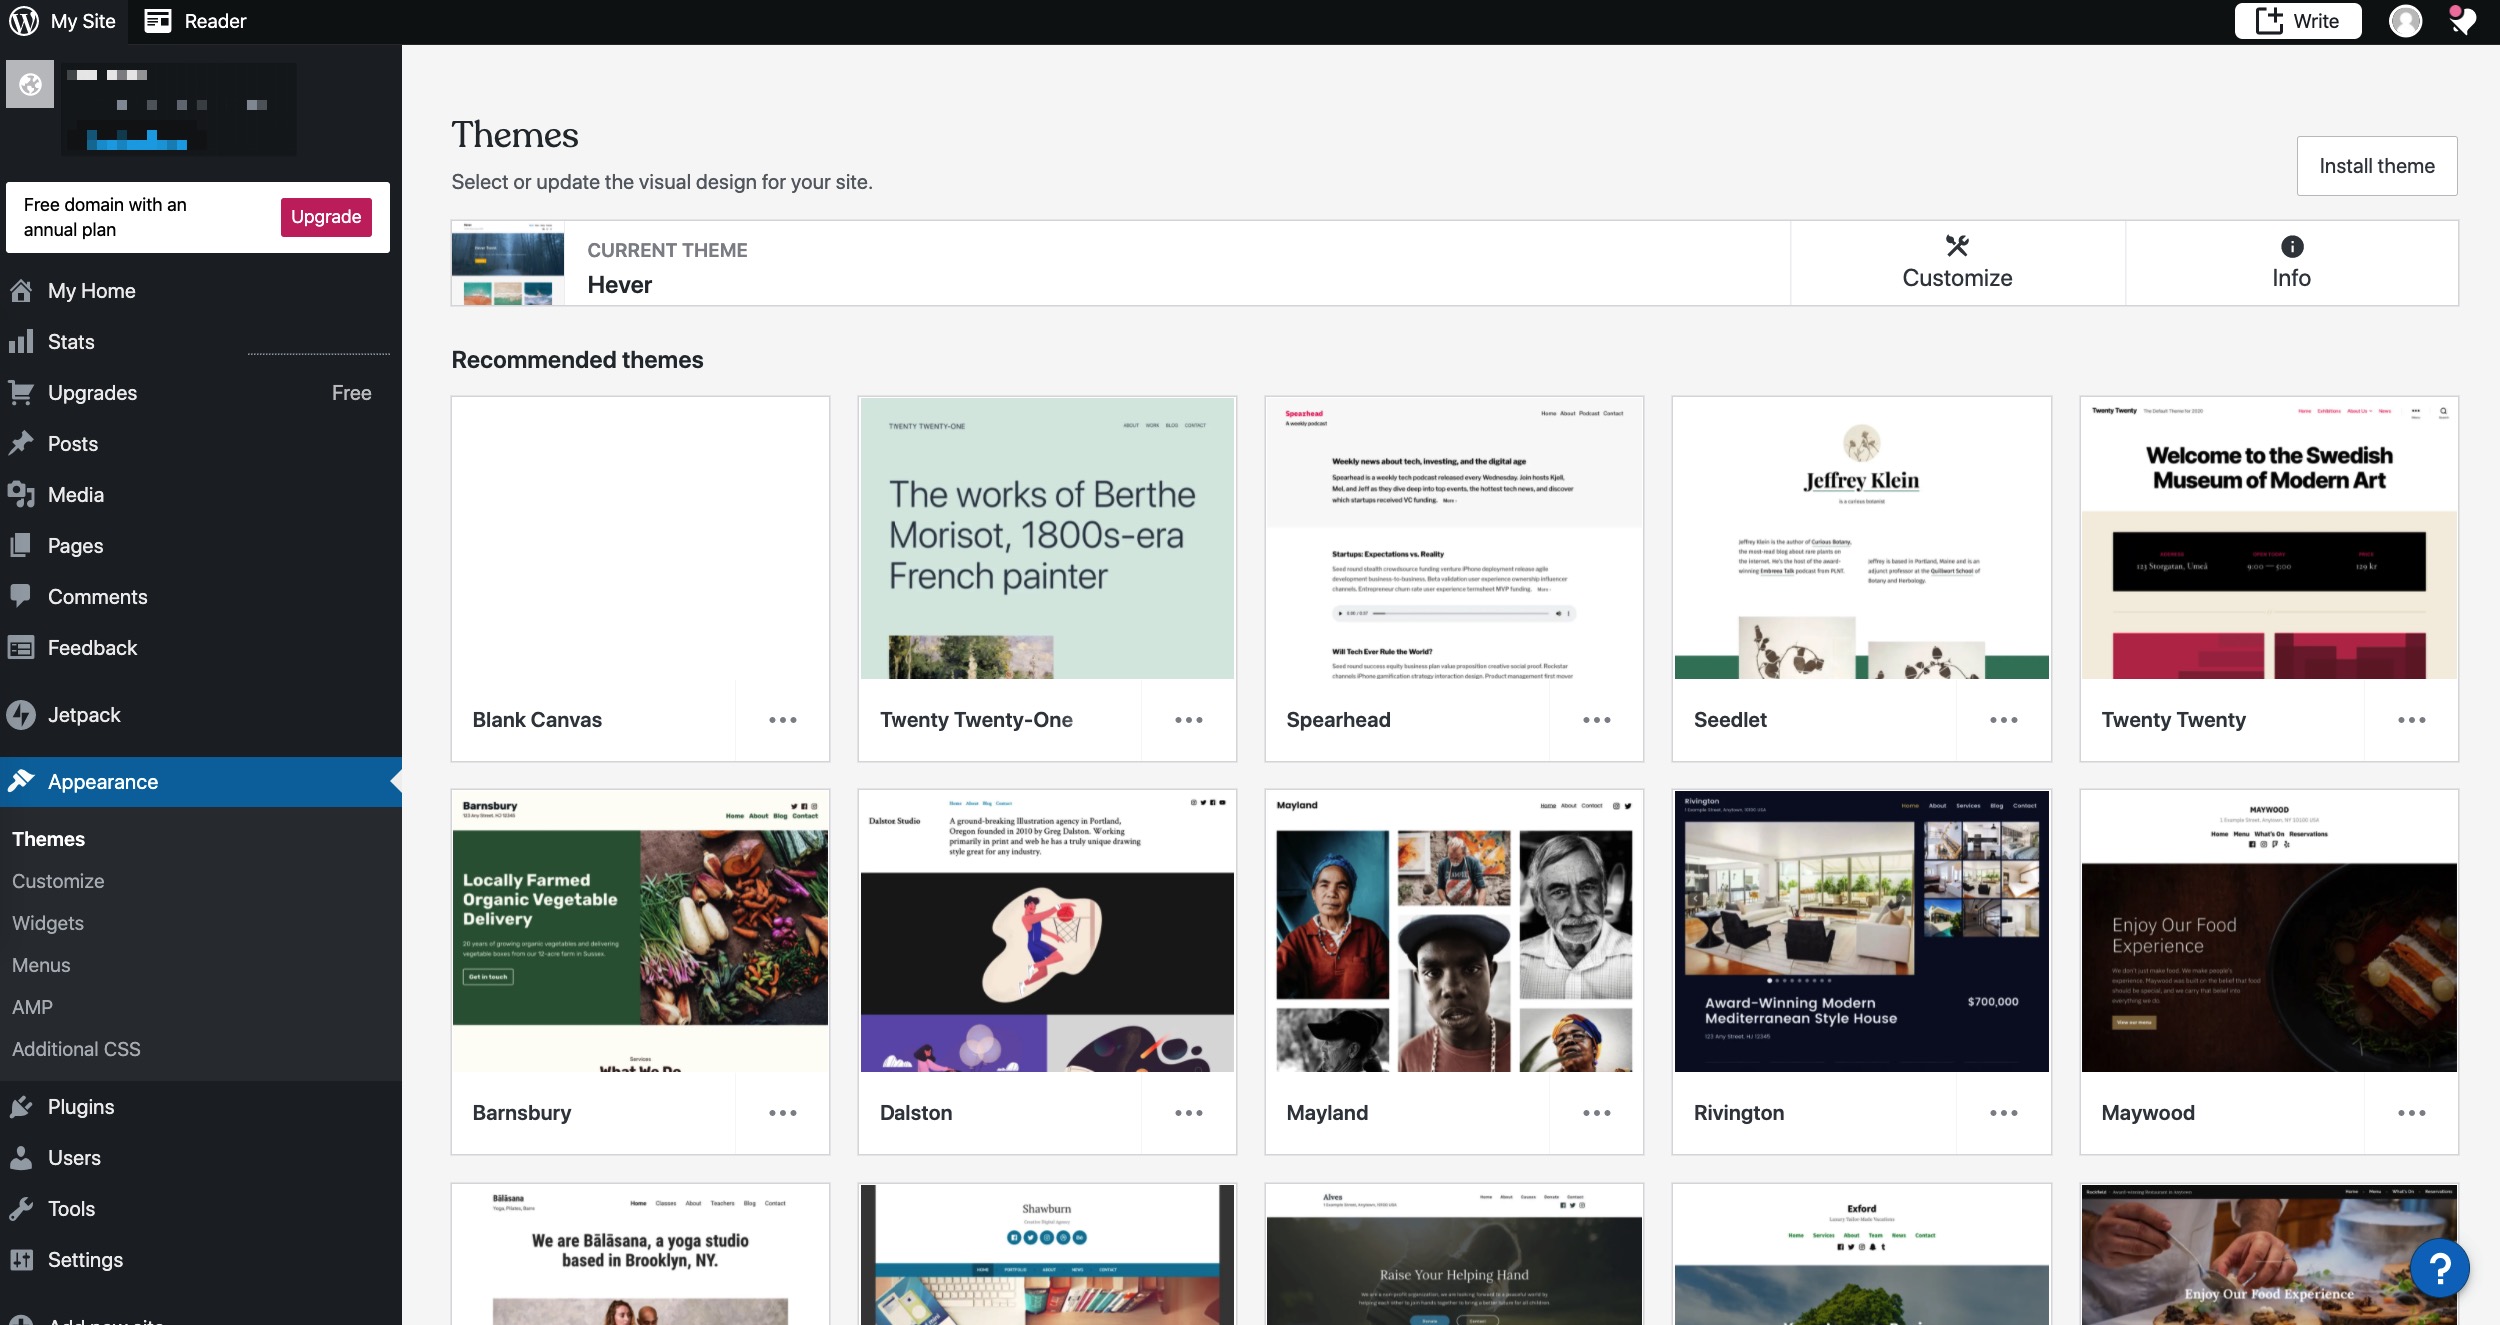Open the Barnsbury theme preview image
2500x1325 pixels.
tap(640, 931)
